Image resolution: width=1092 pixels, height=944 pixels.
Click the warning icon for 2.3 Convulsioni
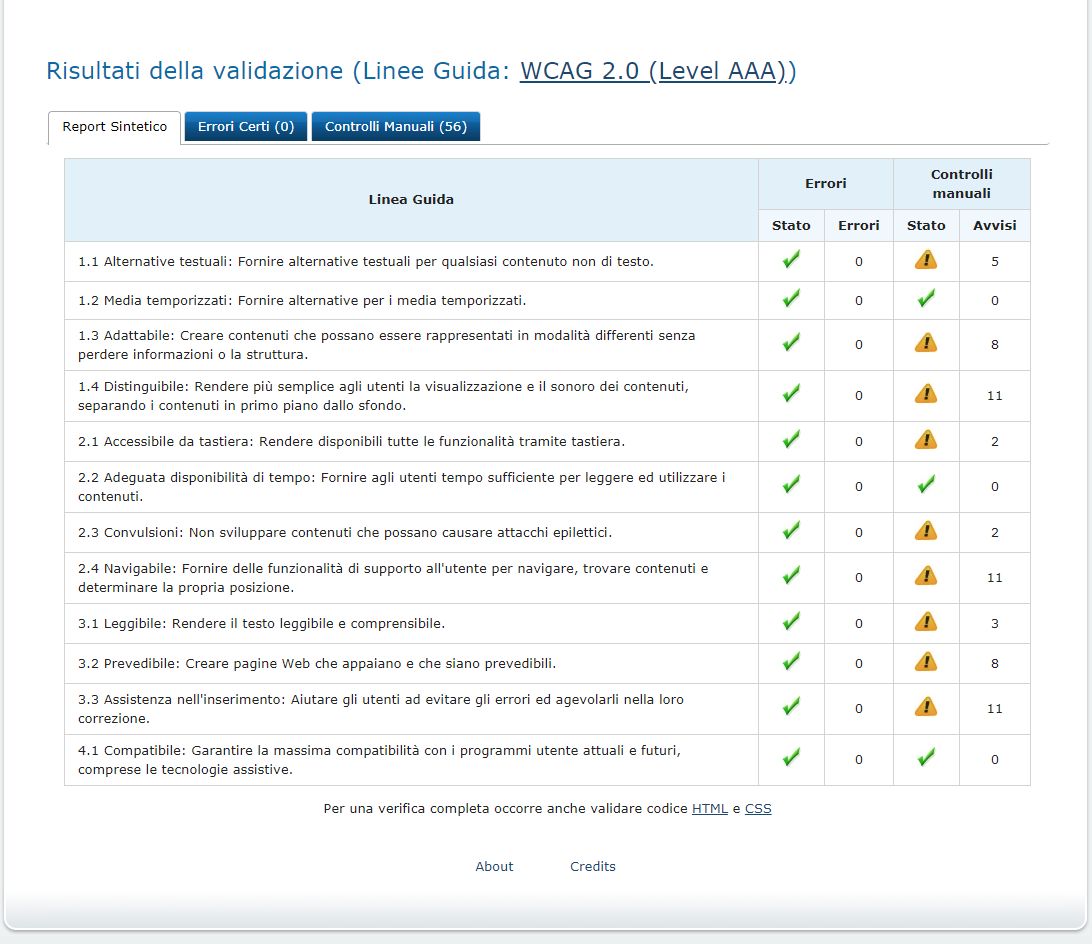[x=926, y=531]
